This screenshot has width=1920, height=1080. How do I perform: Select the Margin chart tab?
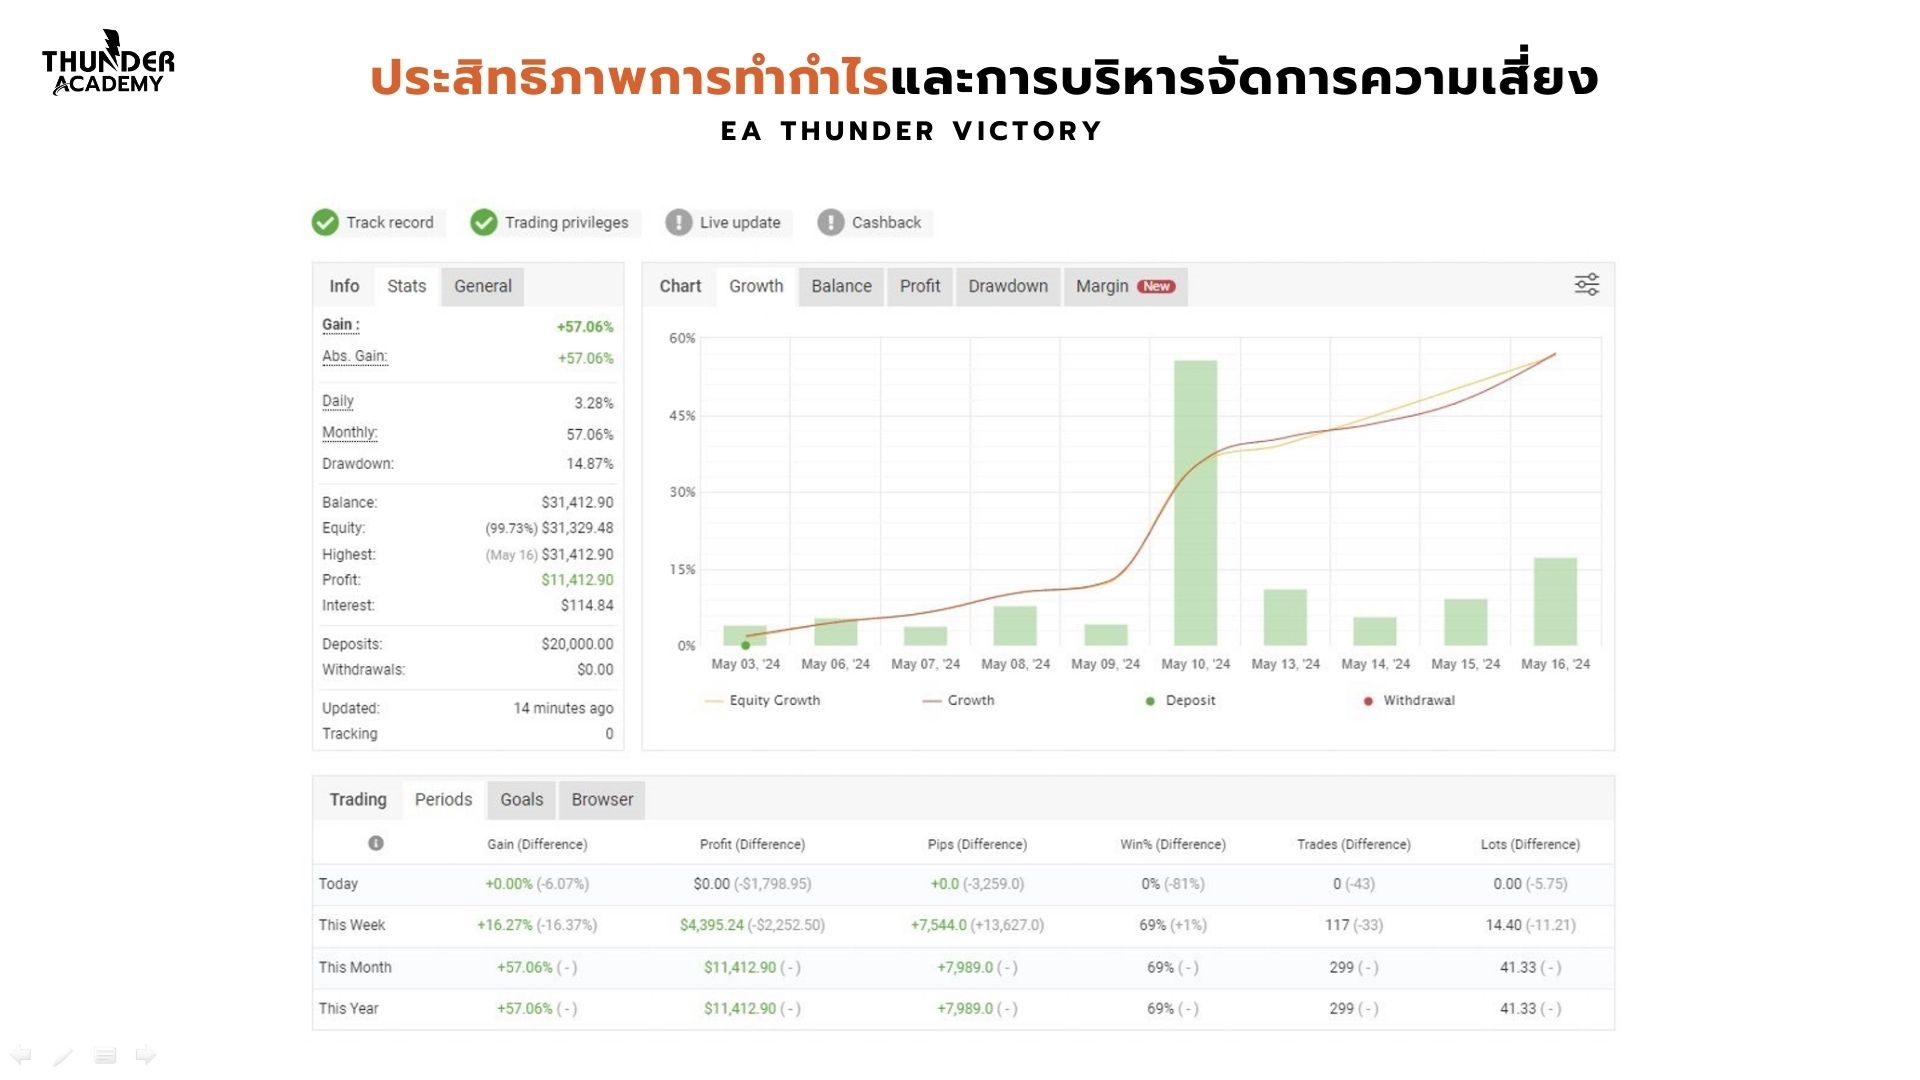click(x=1125, y=286)
